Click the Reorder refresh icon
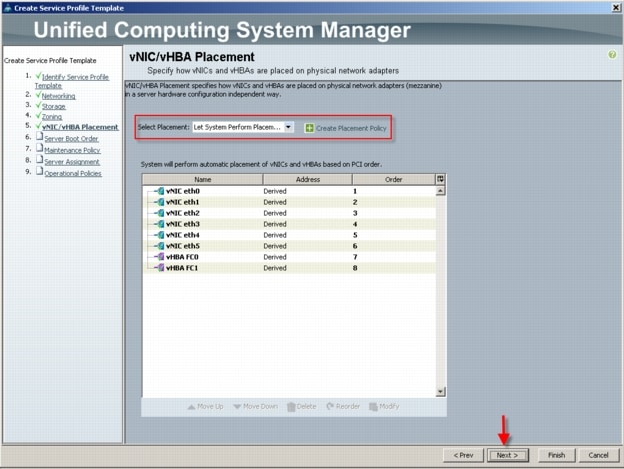Viewport: 624px width, 469px height. click(330, 407)
